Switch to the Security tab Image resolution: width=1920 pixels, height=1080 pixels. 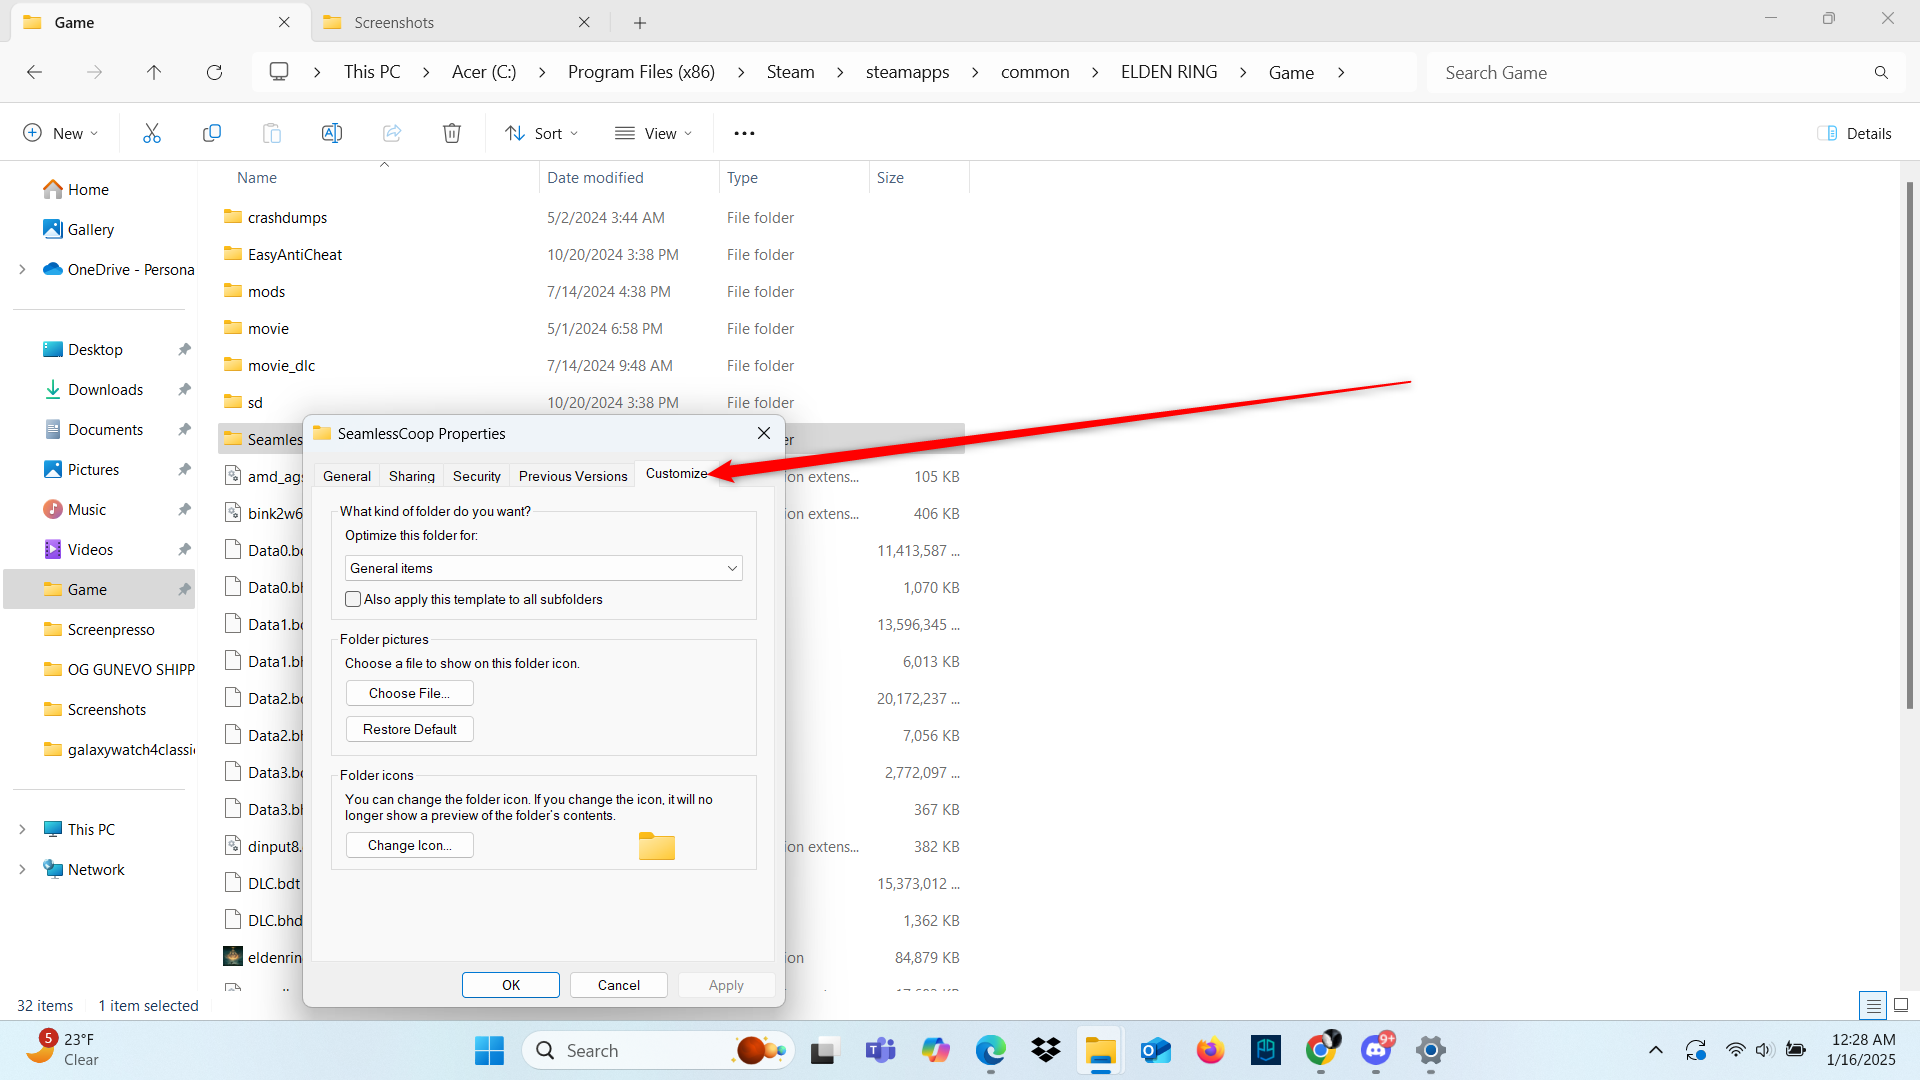tap(477, 476)
